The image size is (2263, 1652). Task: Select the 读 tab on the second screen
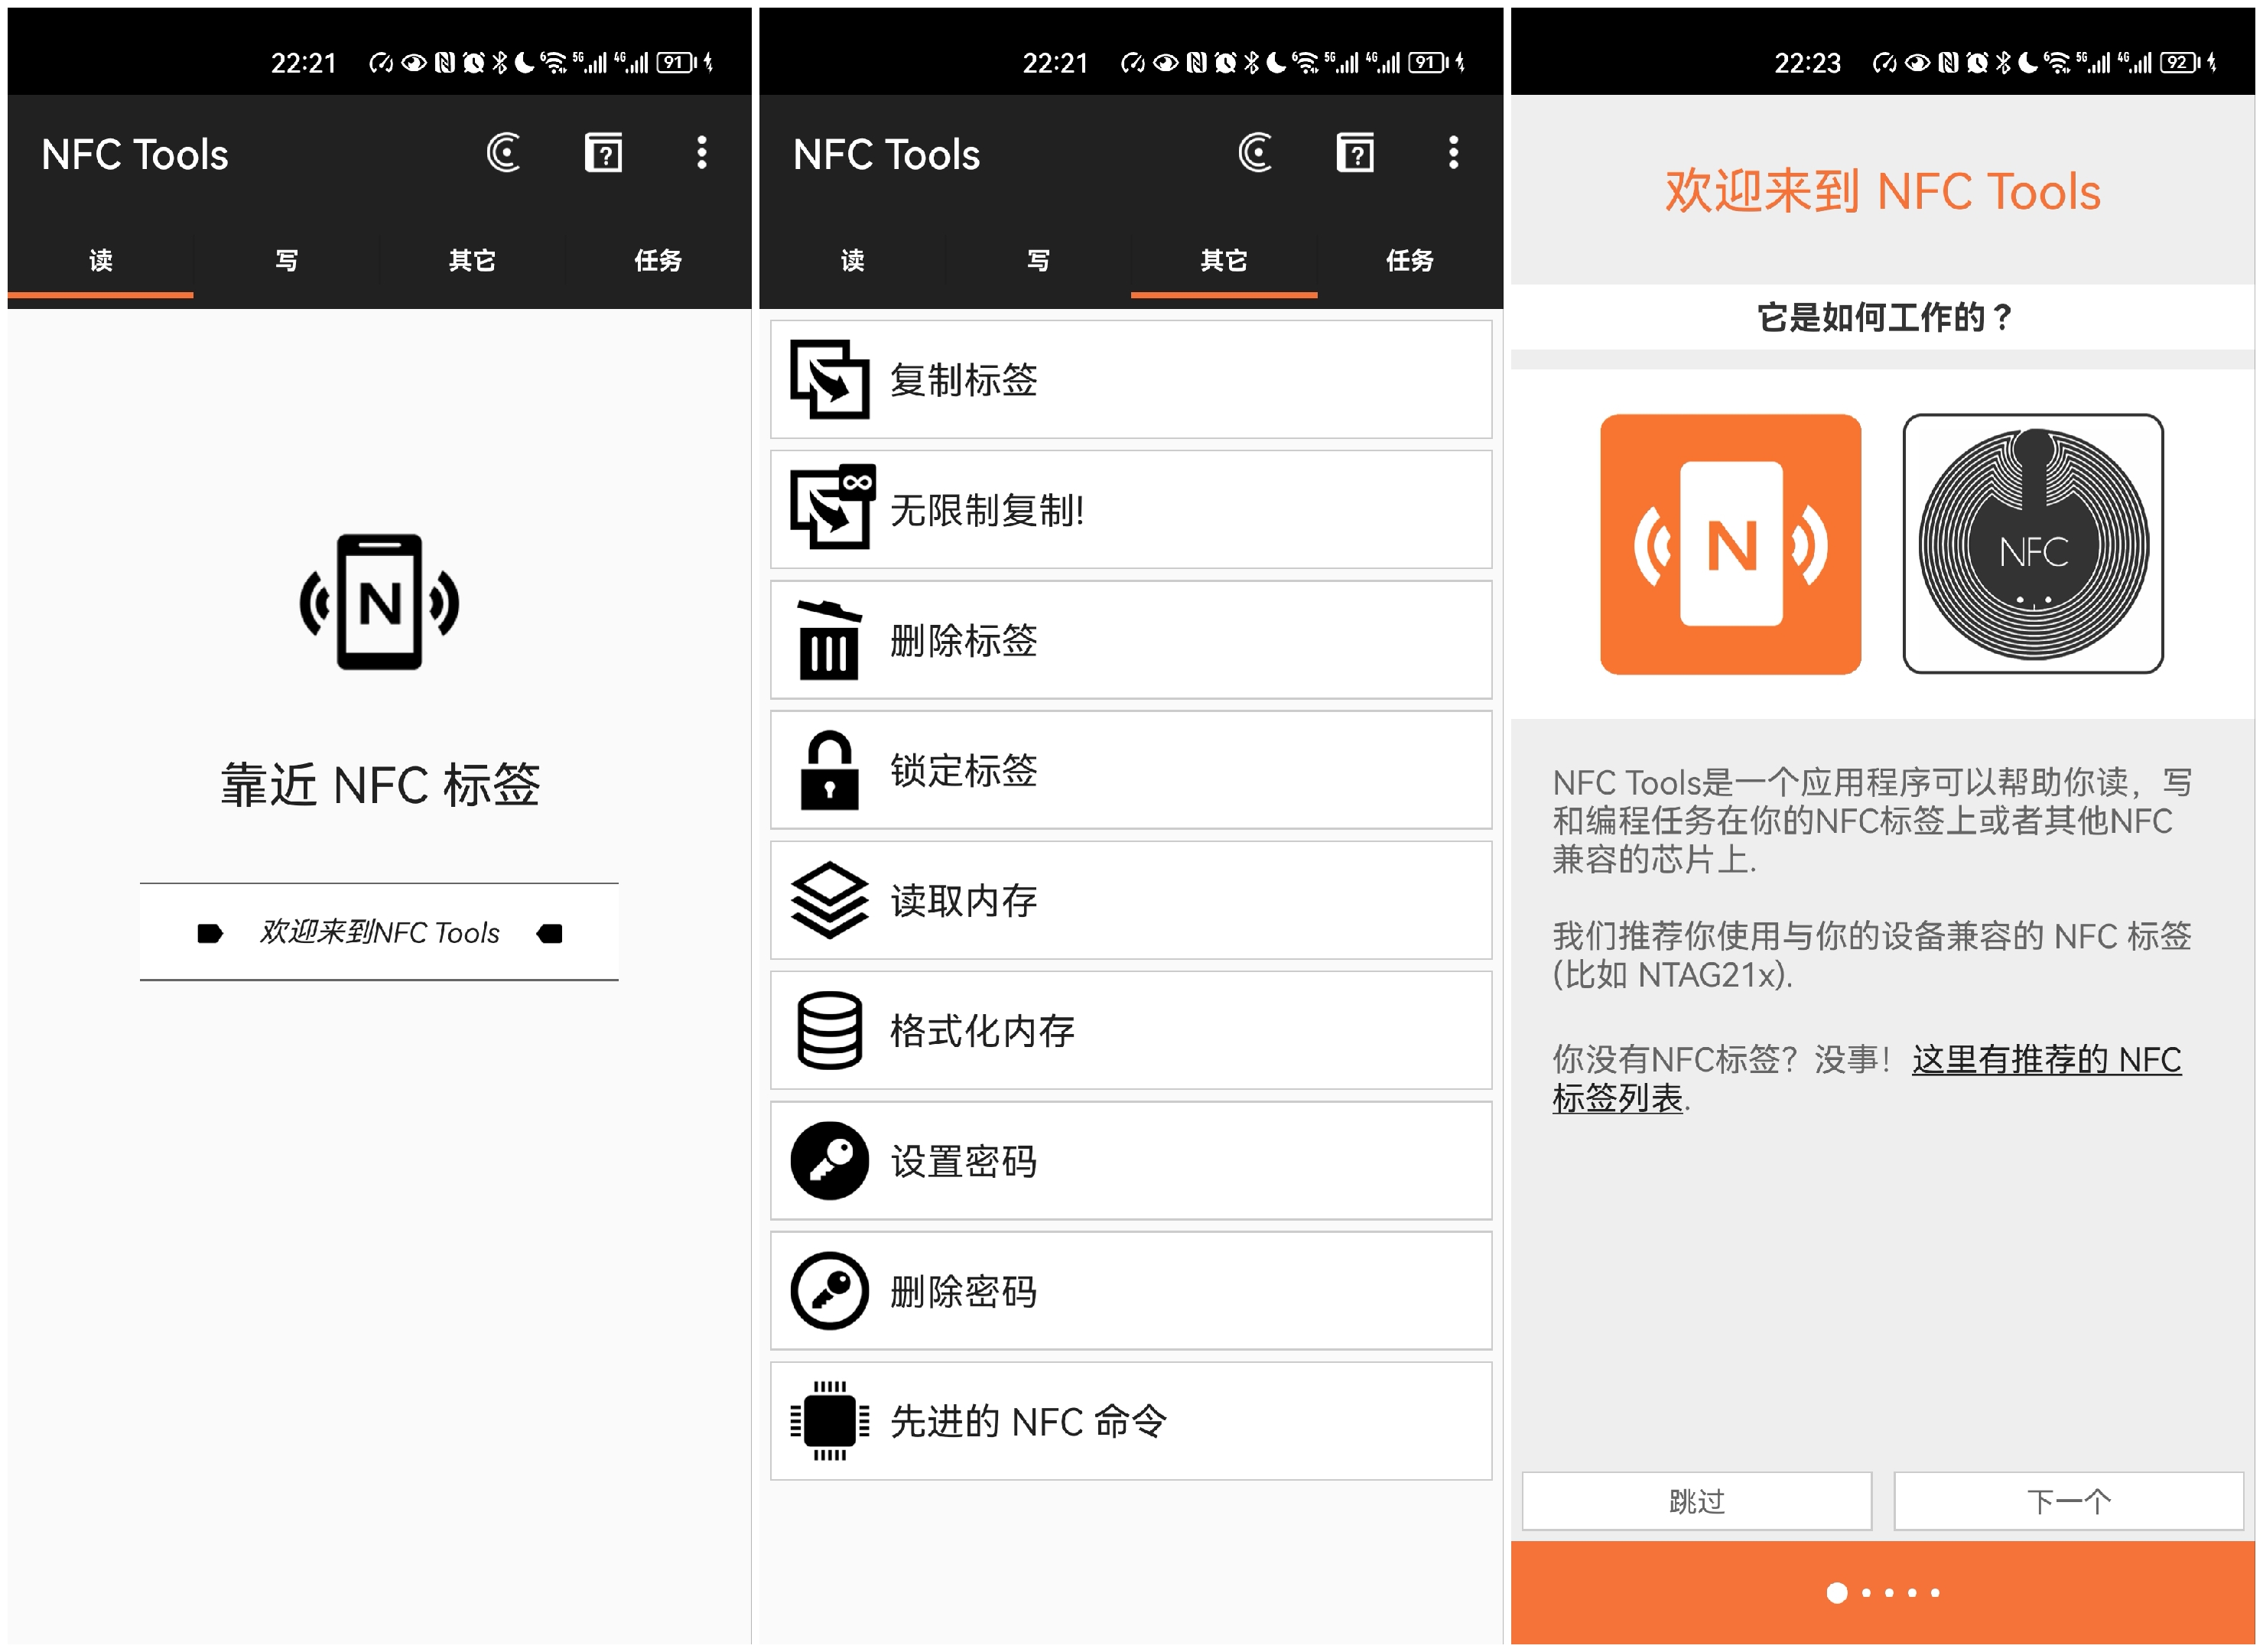click(x=852, y=261)
